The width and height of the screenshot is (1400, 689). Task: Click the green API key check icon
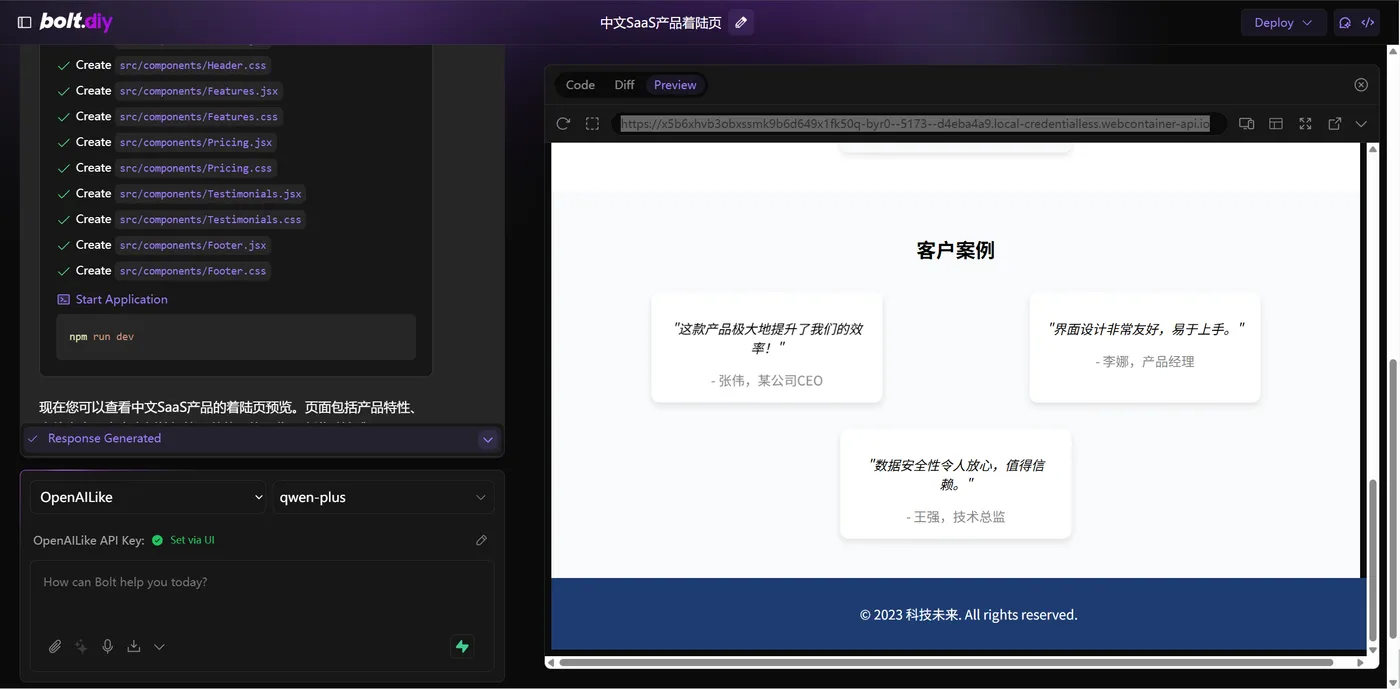click(x=157, y=540)
